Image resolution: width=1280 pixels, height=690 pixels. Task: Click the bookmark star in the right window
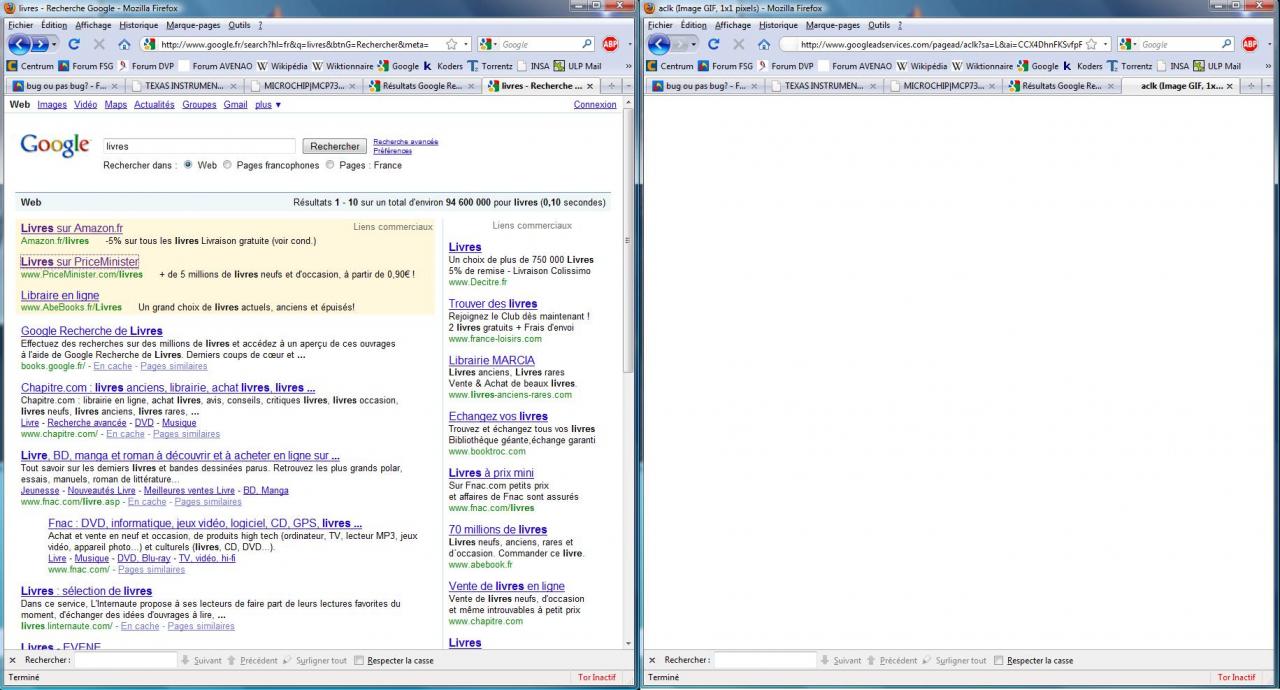[1092, 44]
